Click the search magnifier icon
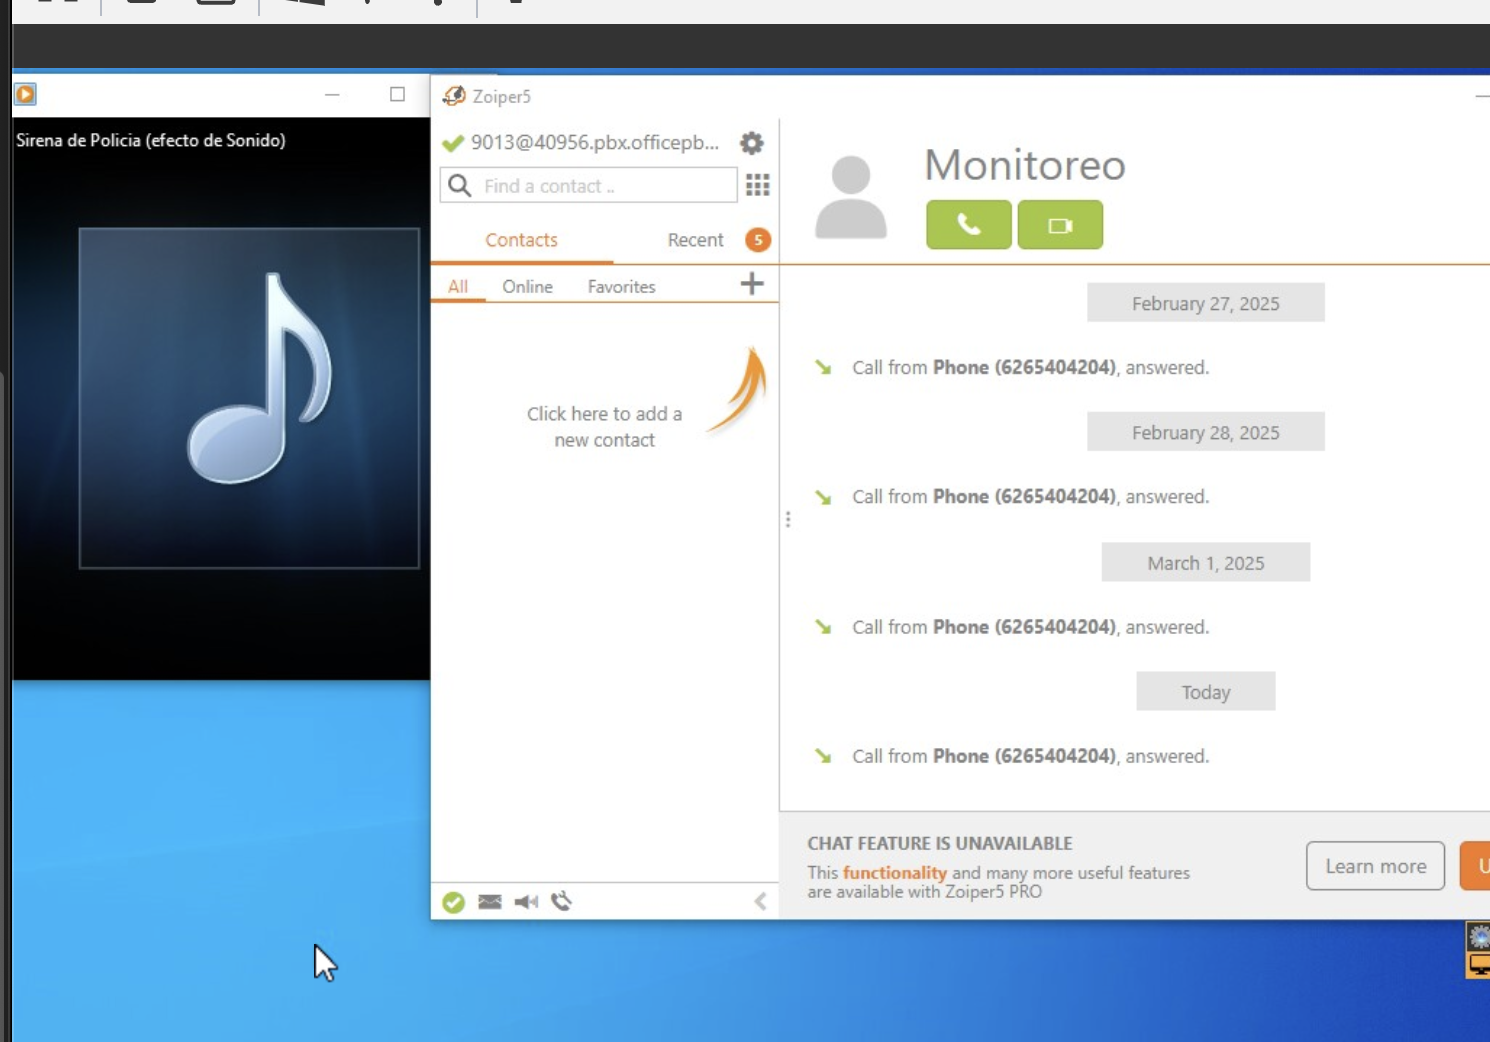The image size is (1490, 1042). point(459,186)
